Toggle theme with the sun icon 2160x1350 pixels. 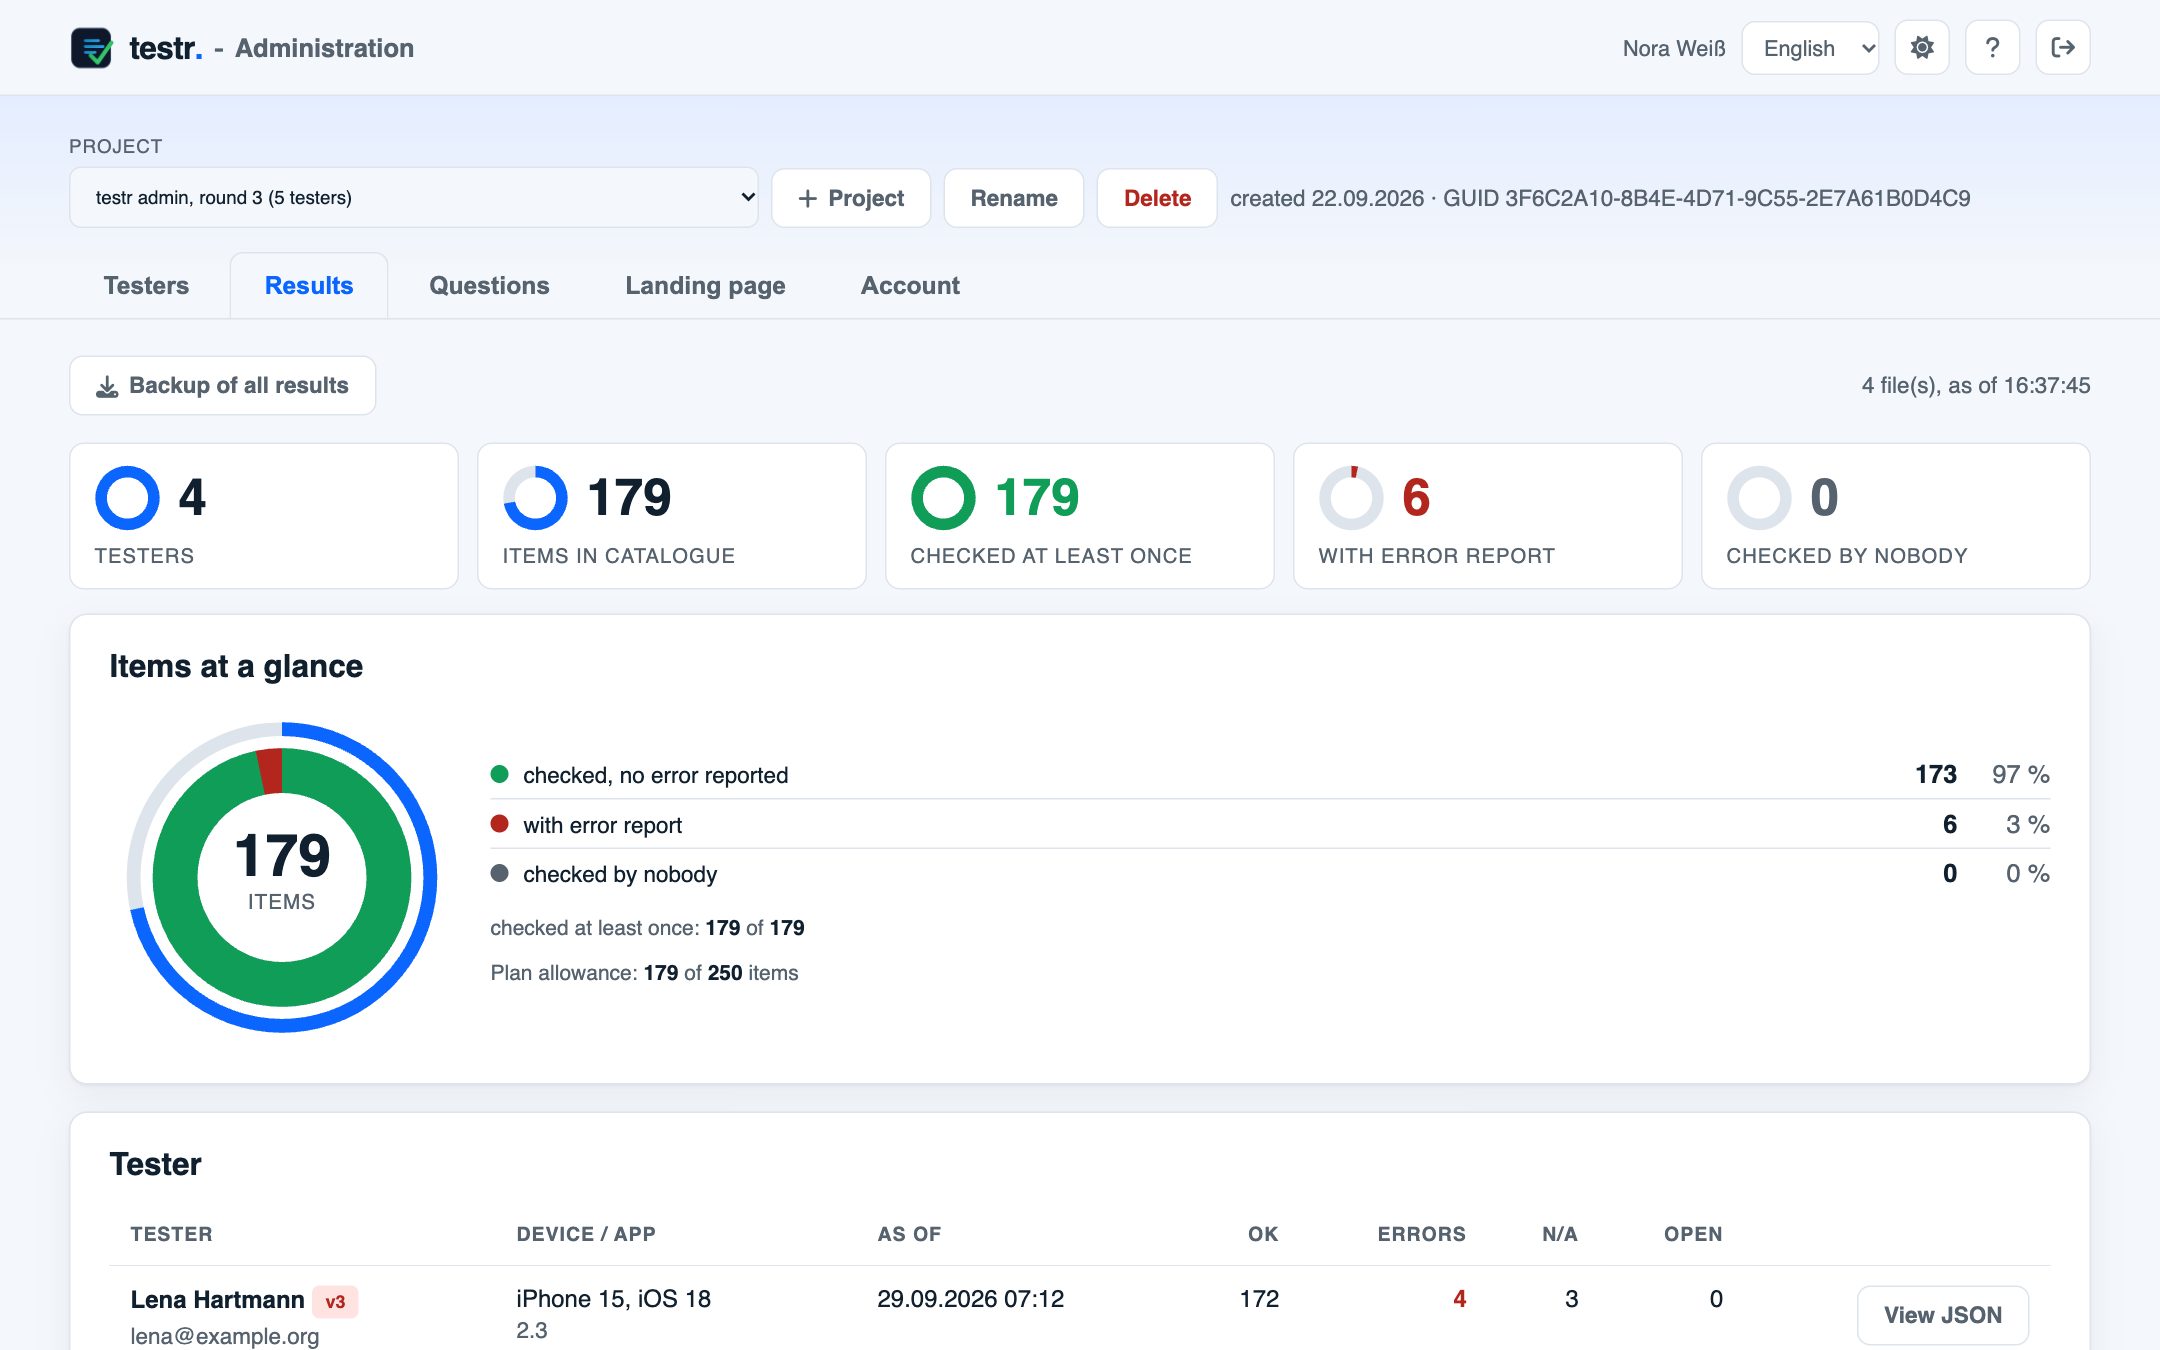(1921, 47)
